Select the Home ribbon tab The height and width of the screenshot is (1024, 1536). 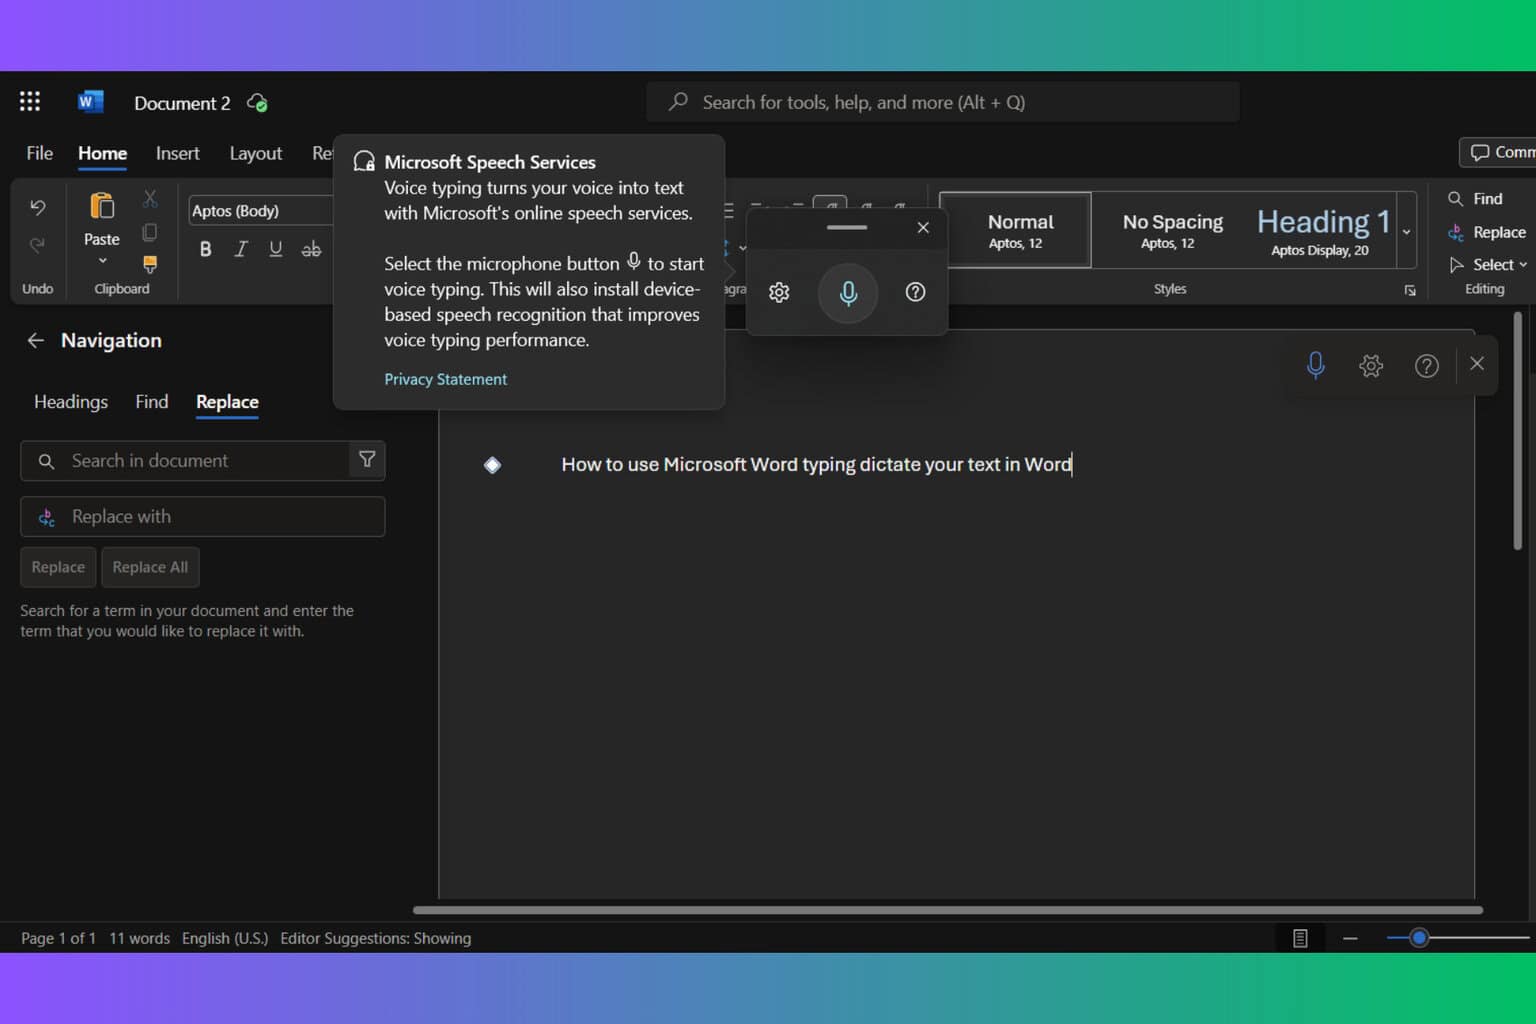tap(102, 153)
